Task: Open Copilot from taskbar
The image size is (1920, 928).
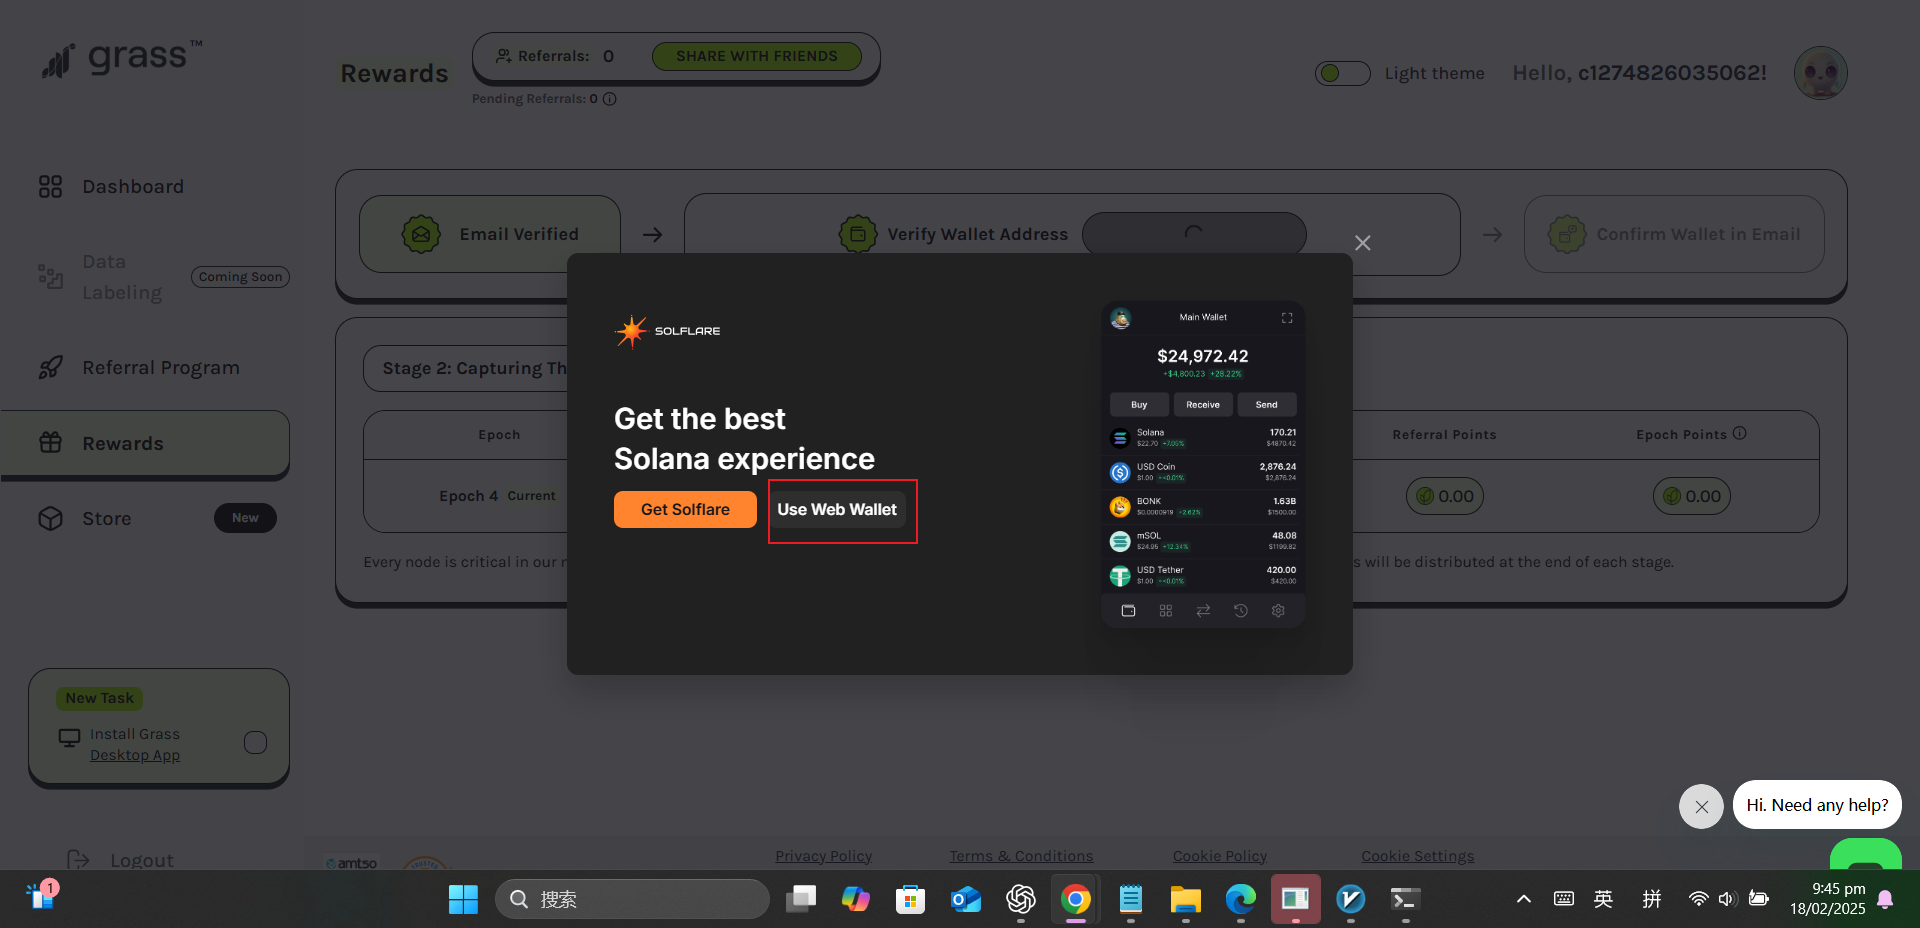Action: 855,899
